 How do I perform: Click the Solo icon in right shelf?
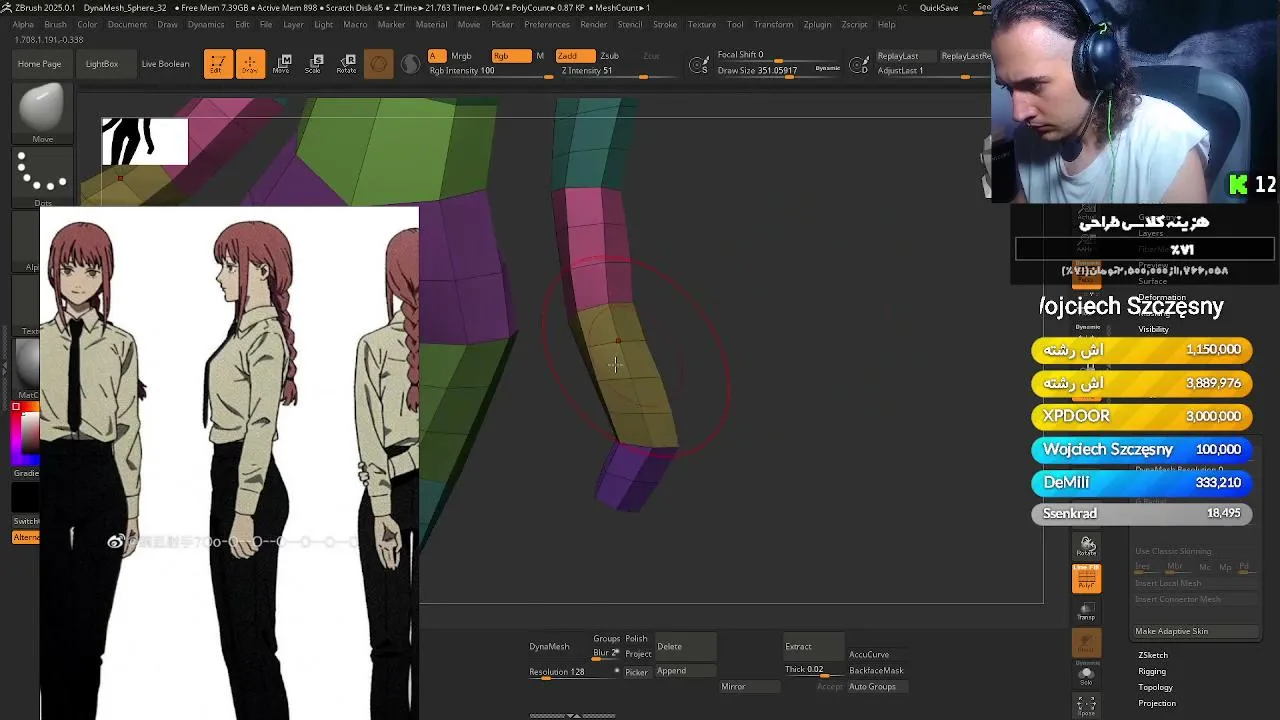click(x=1087, y=675)
